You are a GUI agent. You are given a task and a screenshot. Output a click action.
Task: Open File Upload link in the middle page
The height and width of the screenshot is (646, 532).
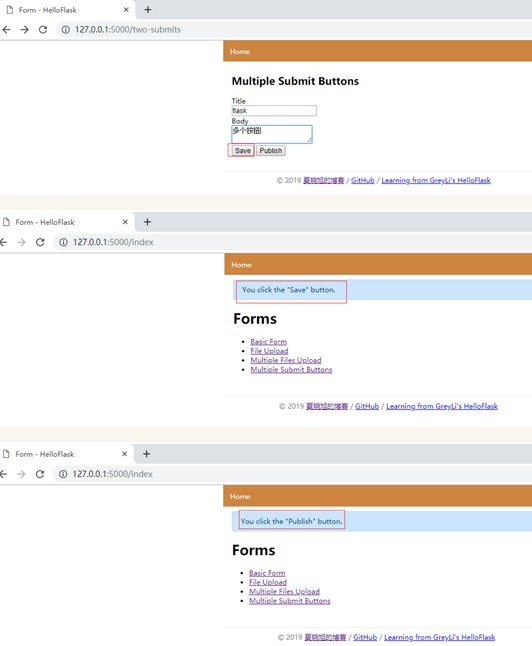click(x=270, y=351)
